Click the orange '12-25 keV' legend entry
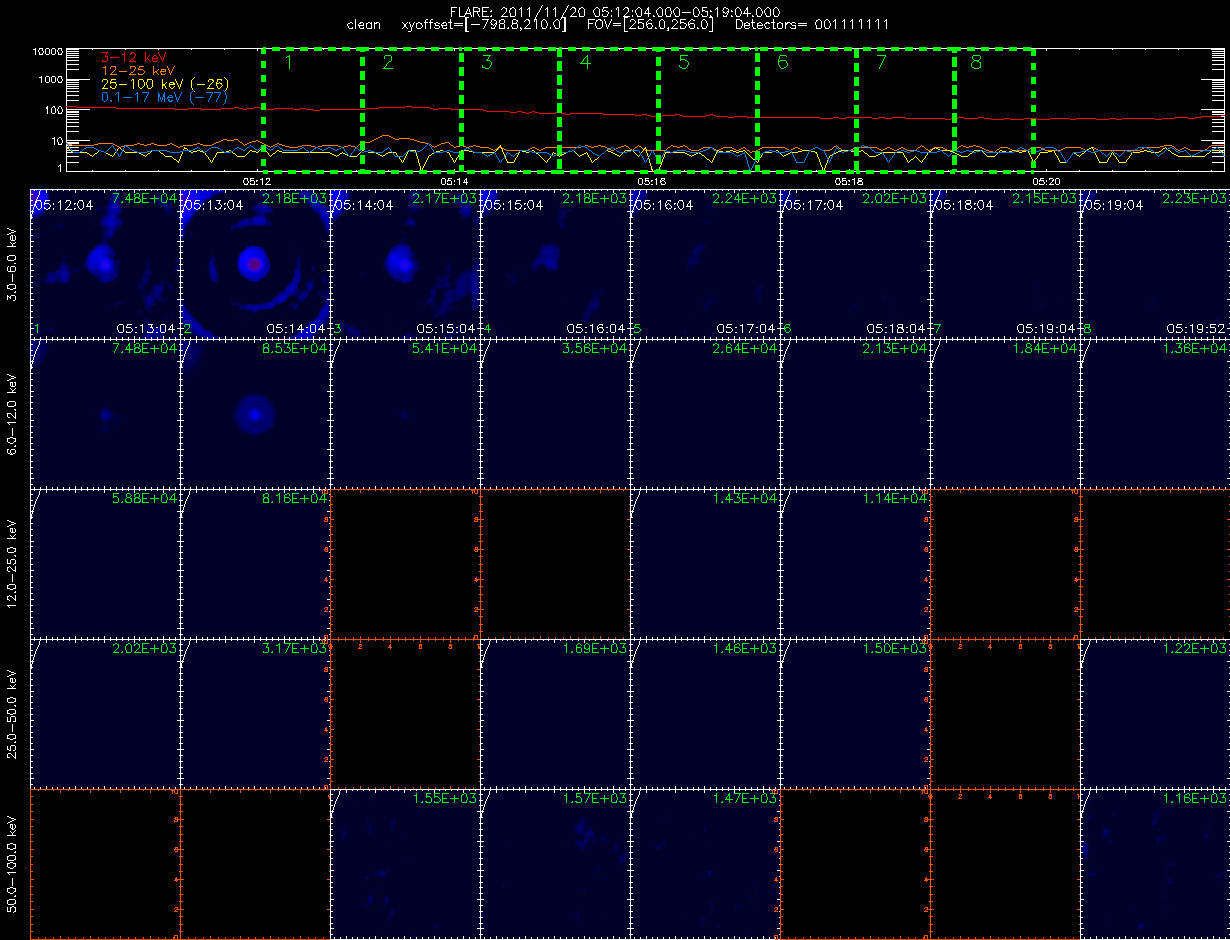Screen dimensions: 1230x940 click(138, 71)
